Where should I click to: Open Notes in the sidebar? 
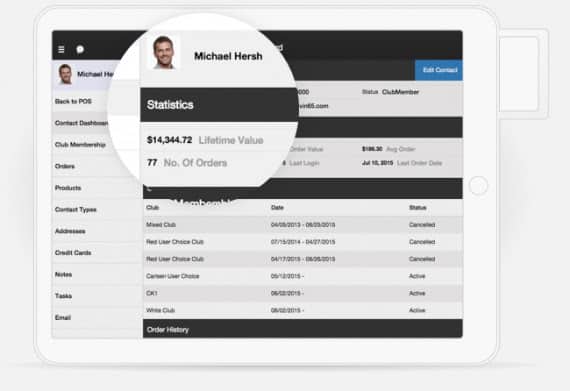63,274
